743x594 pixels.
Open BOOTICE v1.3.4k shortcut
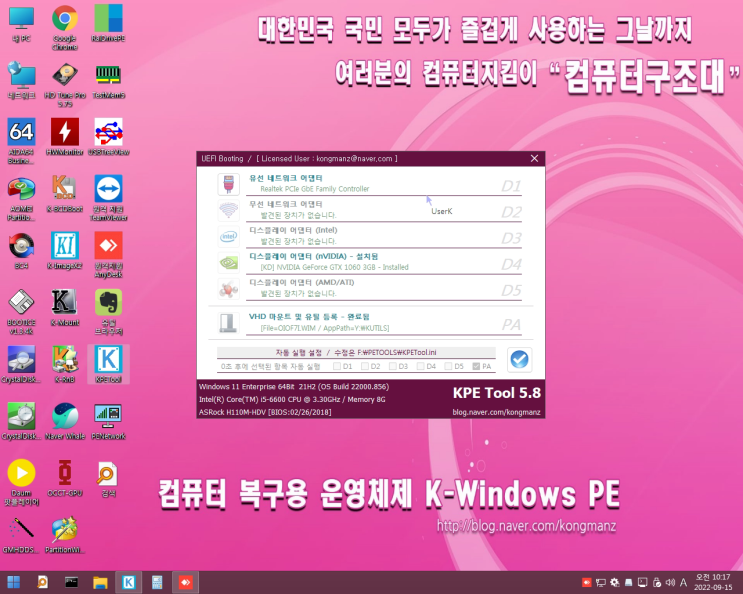[21, 312]
